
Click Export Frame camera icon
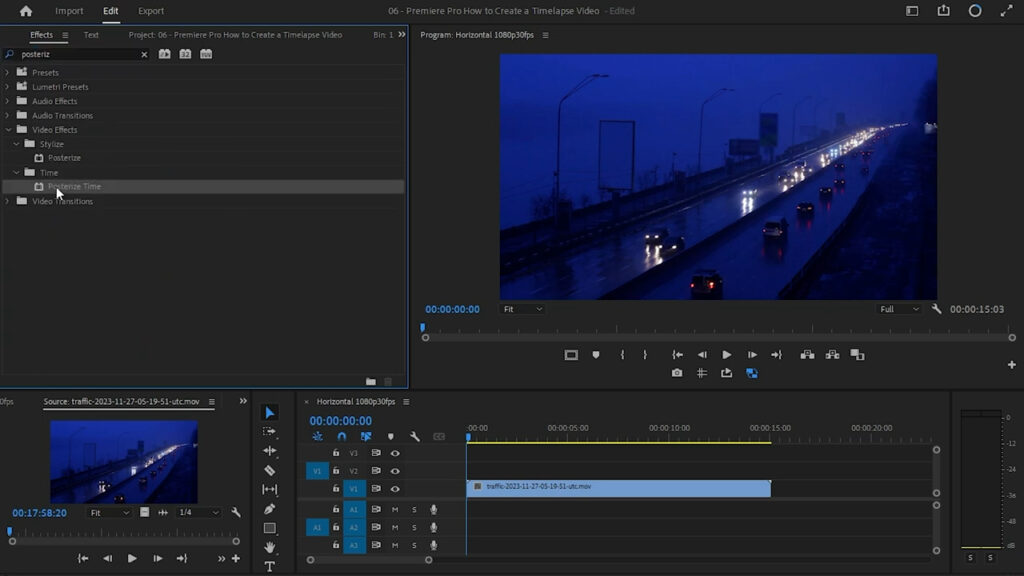[677, 373]
